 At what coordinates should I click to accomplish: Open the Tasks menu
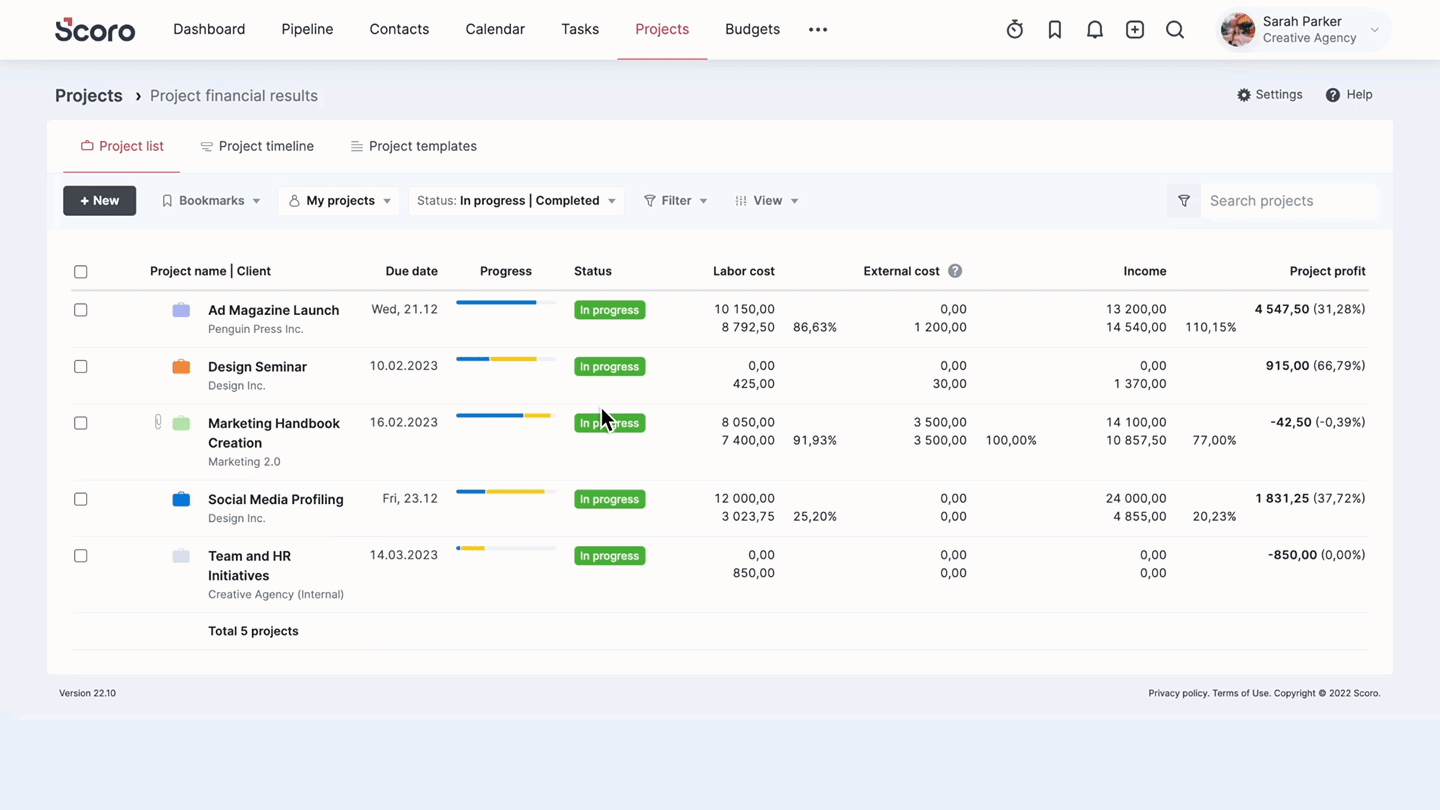580,30
